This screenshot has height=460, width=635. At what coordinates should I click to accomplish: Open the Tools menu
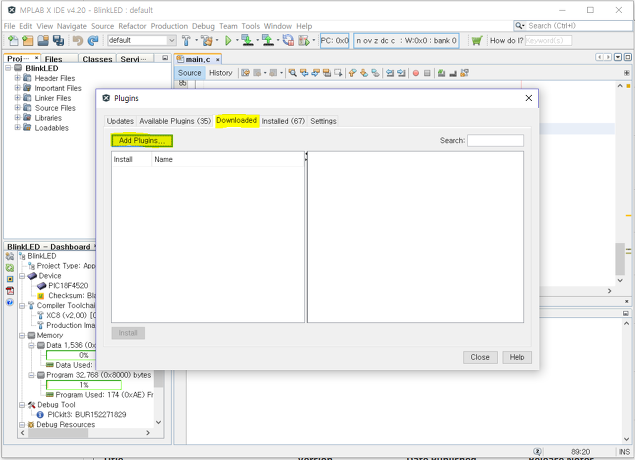click(251, 26)
